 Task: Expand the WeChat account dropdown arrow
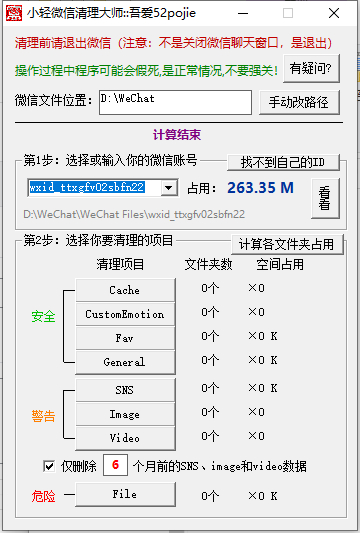[169, 188]
